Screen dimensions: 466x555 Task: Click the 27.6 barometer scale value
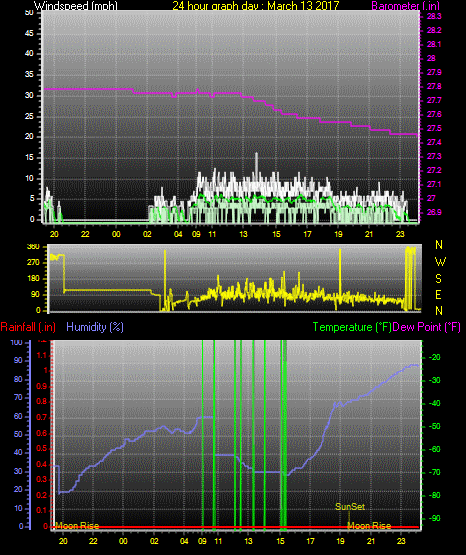(434, 114)
